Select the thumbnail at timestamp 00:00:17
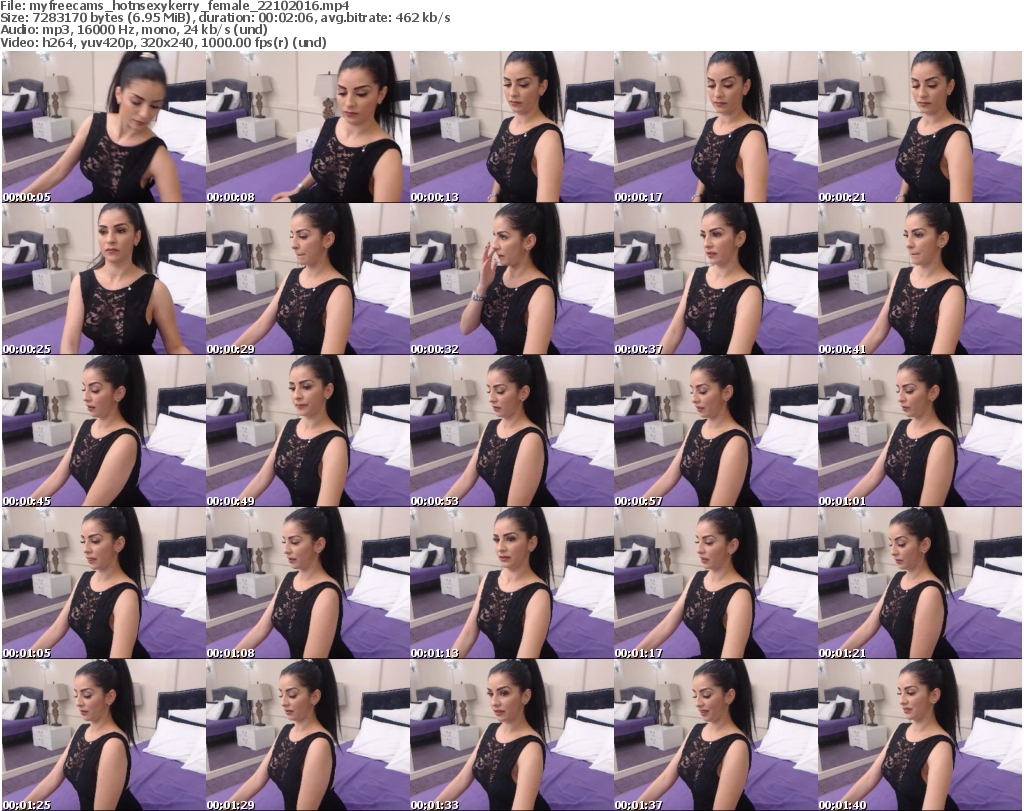 [715, 127]
